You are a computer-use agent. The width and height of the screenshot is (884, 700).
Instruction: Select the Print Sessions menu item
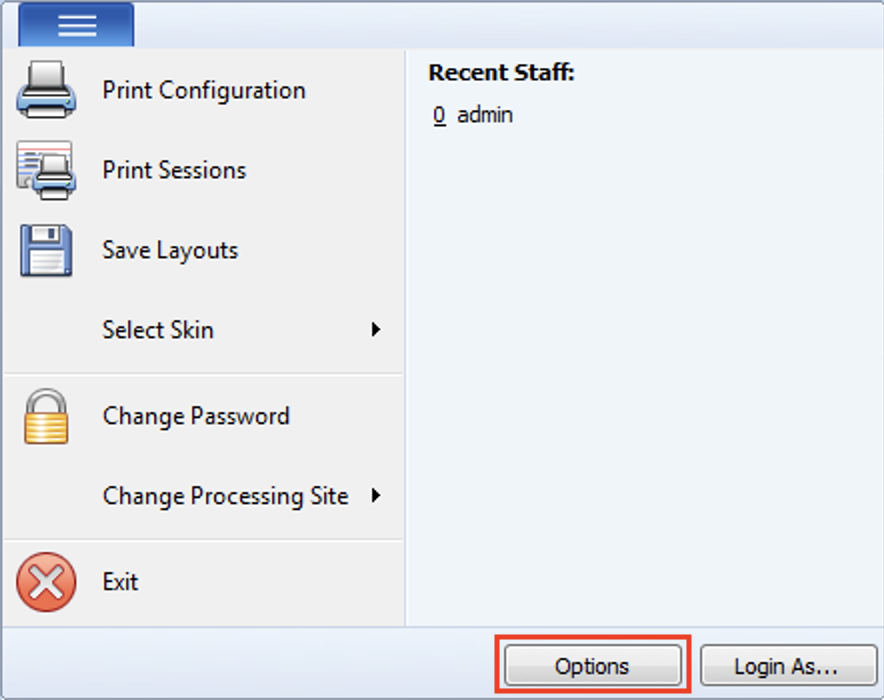click(x=172, y=170)
